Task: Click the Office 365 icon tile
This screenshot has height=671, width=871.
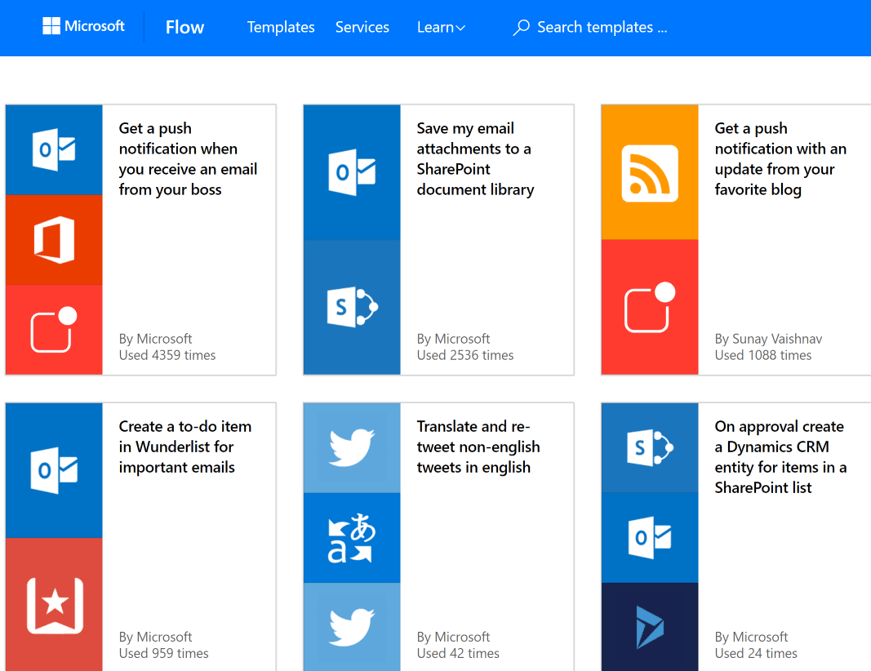Action: coord(54,240)
